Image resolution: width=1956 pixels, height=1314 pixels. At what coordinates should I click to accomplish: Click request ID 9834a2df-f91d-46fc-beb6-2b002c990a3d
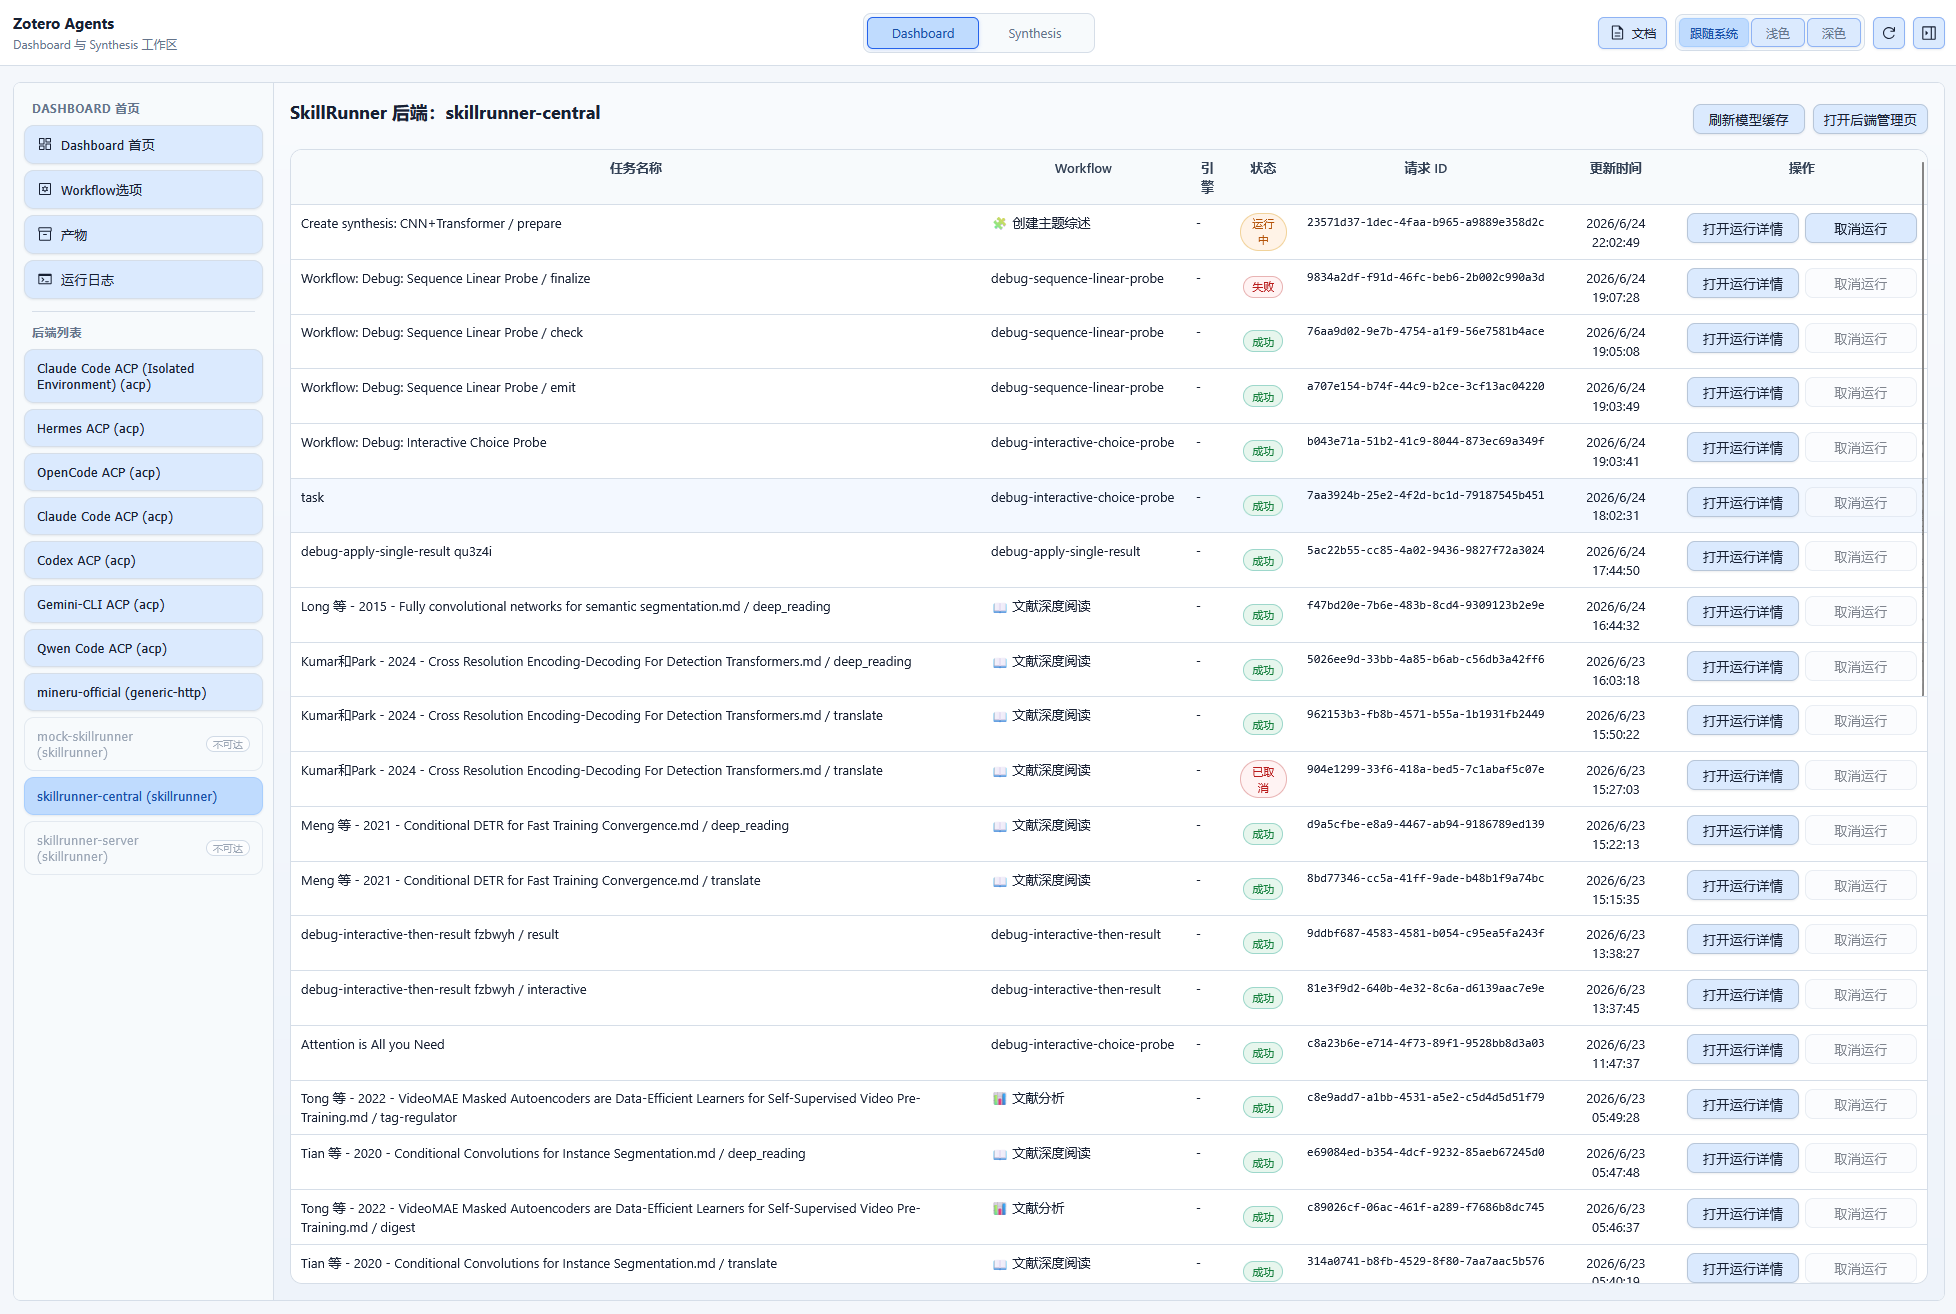[x=1425, y=278]
